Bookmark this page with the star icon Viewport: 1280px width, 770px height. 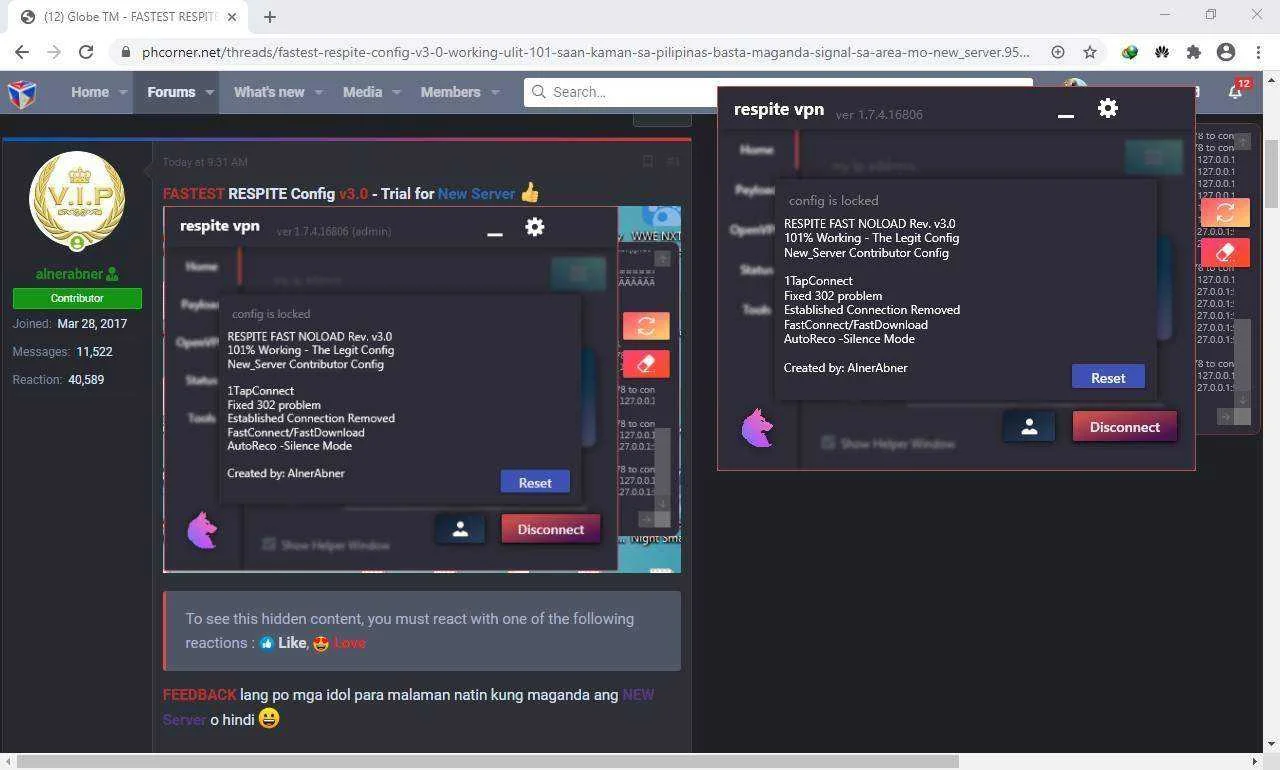(1090, 52)
